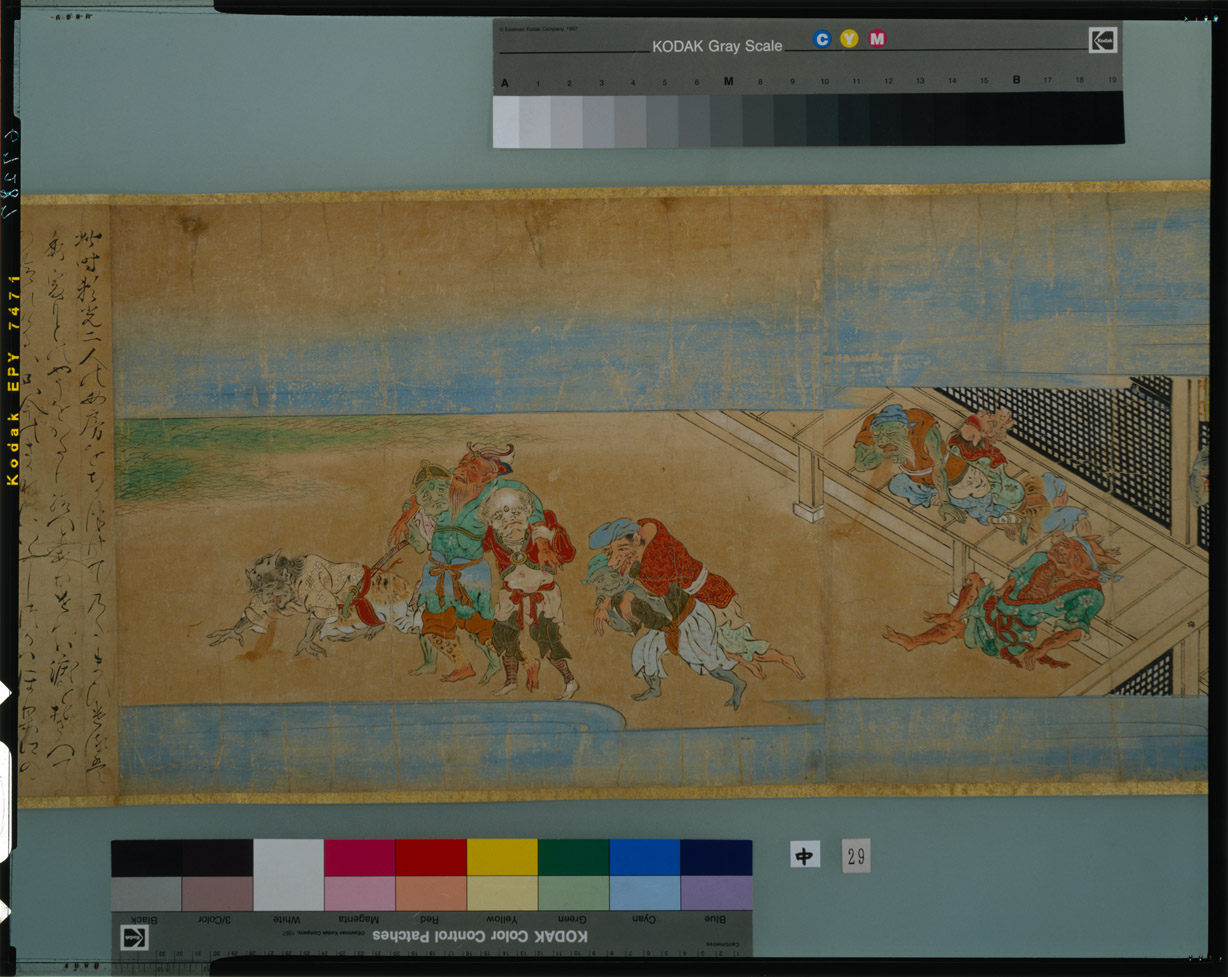Click the Kodak logo on the gray scale card
Viewport: 1228px width, 977px height.
point(1102,40)
